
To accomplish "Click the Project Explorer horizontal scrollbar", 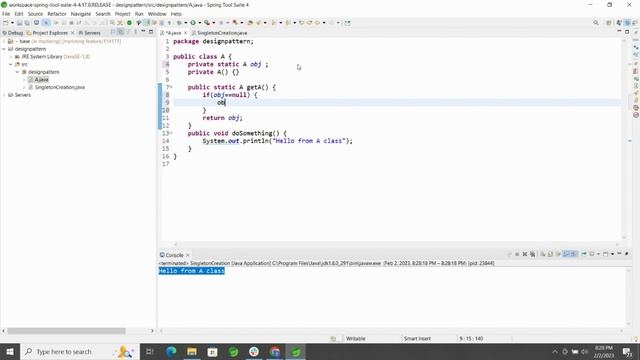I will 67,331.
